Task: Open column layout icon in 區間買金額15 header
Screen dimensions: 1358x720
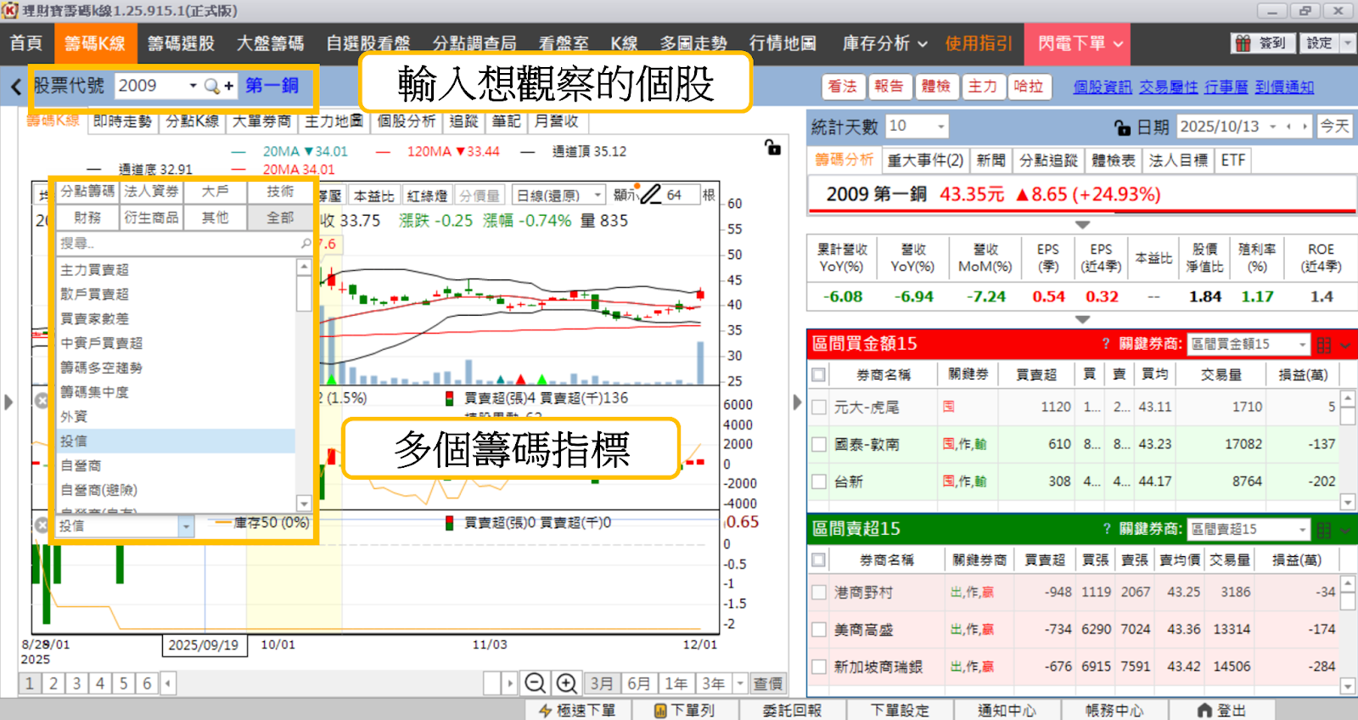Action: pyautogui.click(x=1324, y=344)
